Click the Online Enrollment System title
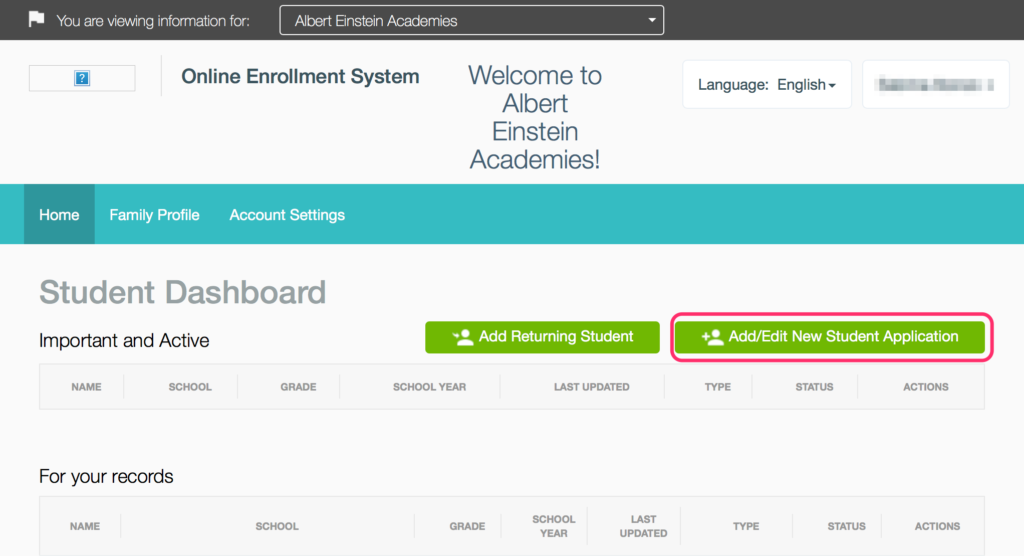This screenshot has width=1024, height=556. coord(300,76)
